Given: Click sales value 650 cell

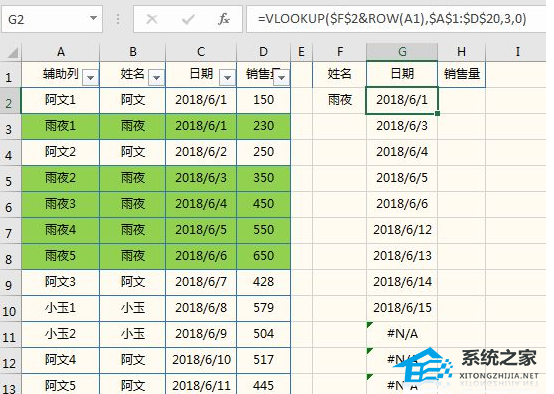Looking at the screenshot, I should pyautogui.click(x=264, y=256).
